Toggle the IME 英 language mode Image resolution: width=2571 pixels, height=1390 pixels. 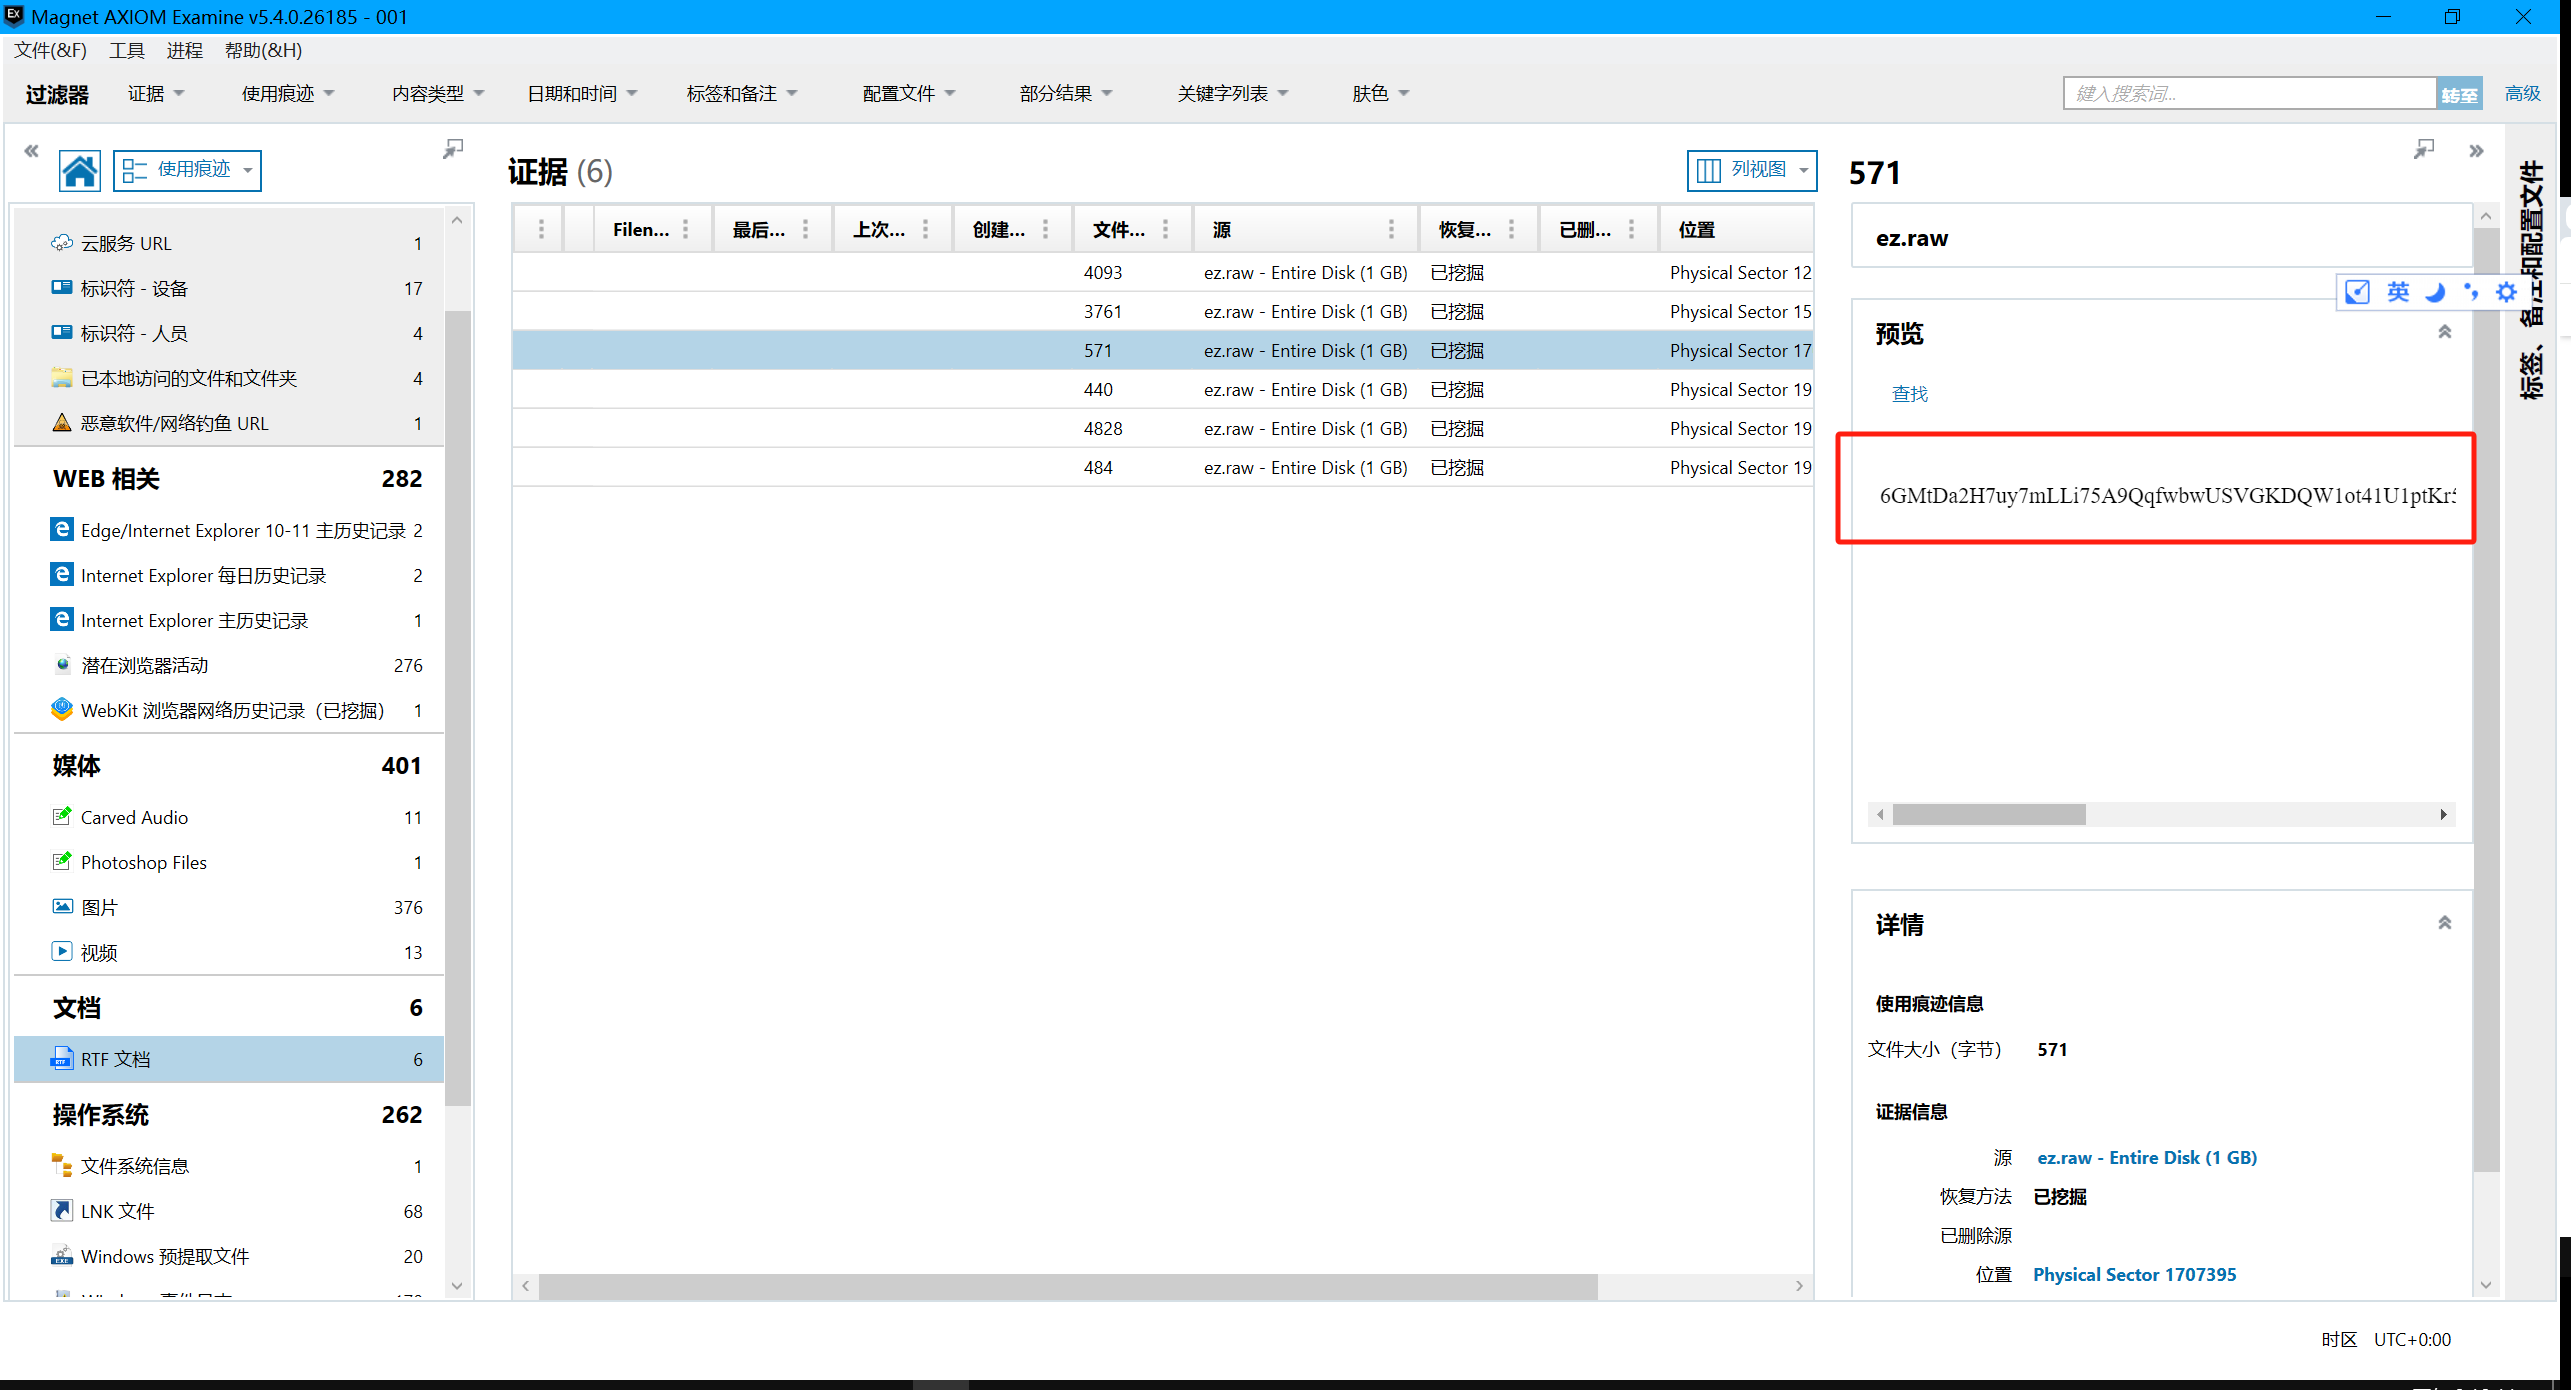[x=2398, y=292]
